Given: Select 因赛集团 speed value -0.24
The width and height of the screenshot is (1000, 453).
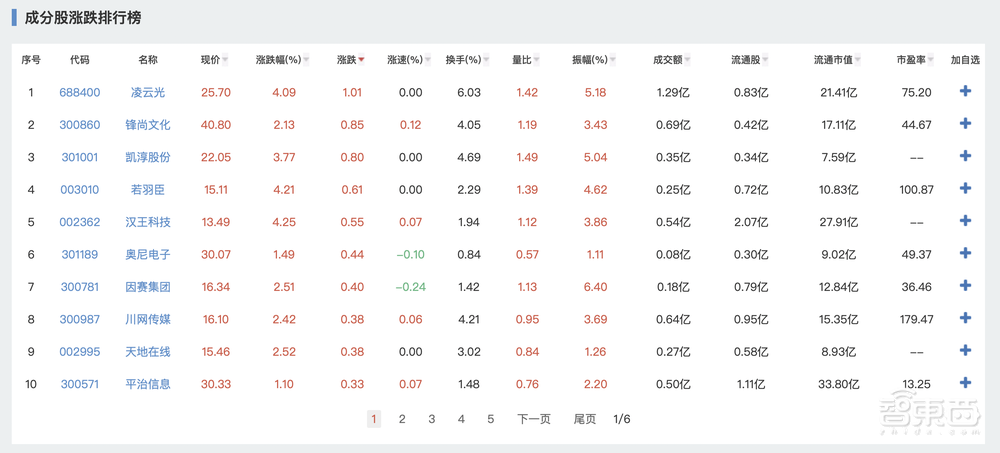Looking at the screenshot, I should click(x=410, y=286).
